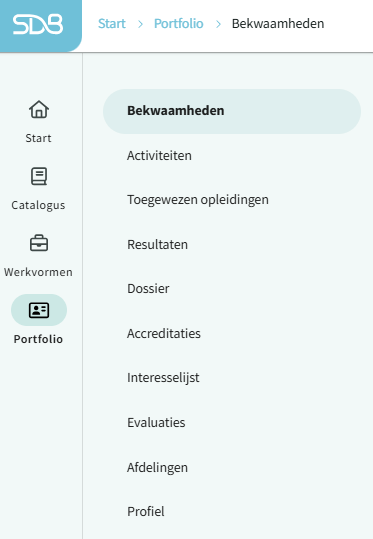This screenshot has height=539, width=373.
Task: Click the Bekwaamheden breadcrumb text
Action: pyautogui.click(x=278, y=24)
